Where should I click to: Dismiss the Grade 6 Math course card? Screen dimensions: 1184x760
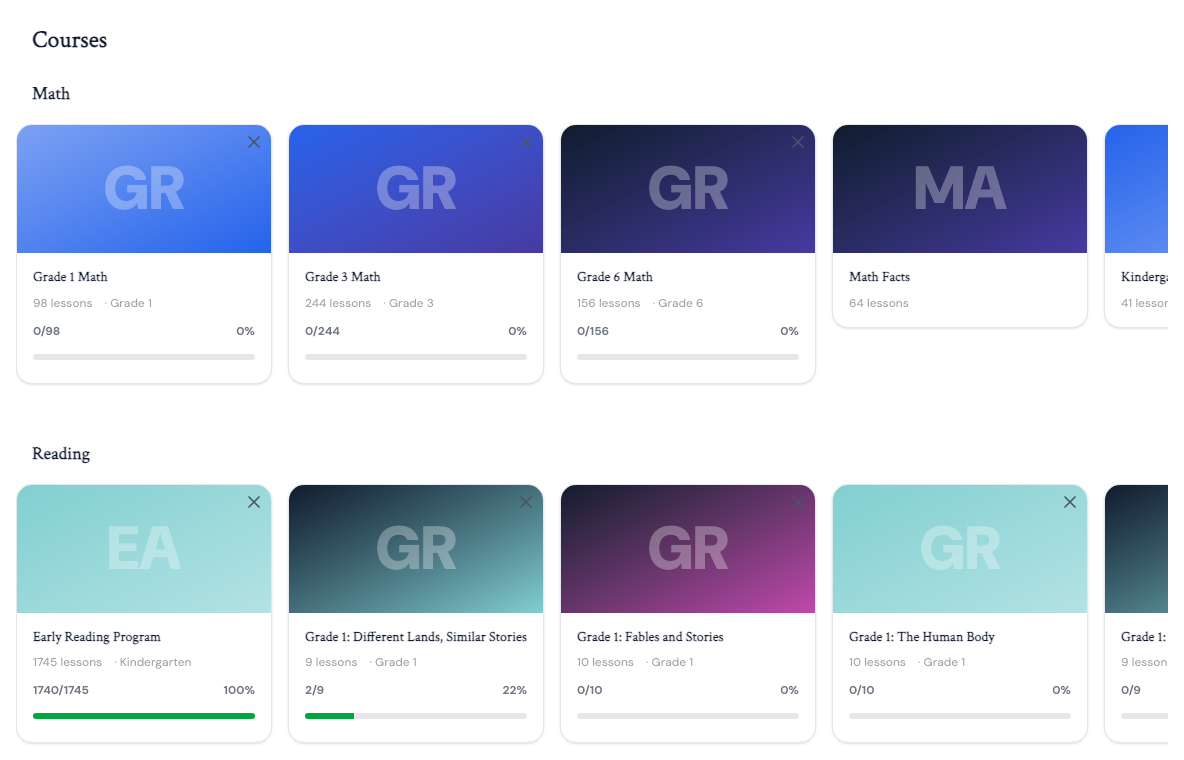click(797, 142)
